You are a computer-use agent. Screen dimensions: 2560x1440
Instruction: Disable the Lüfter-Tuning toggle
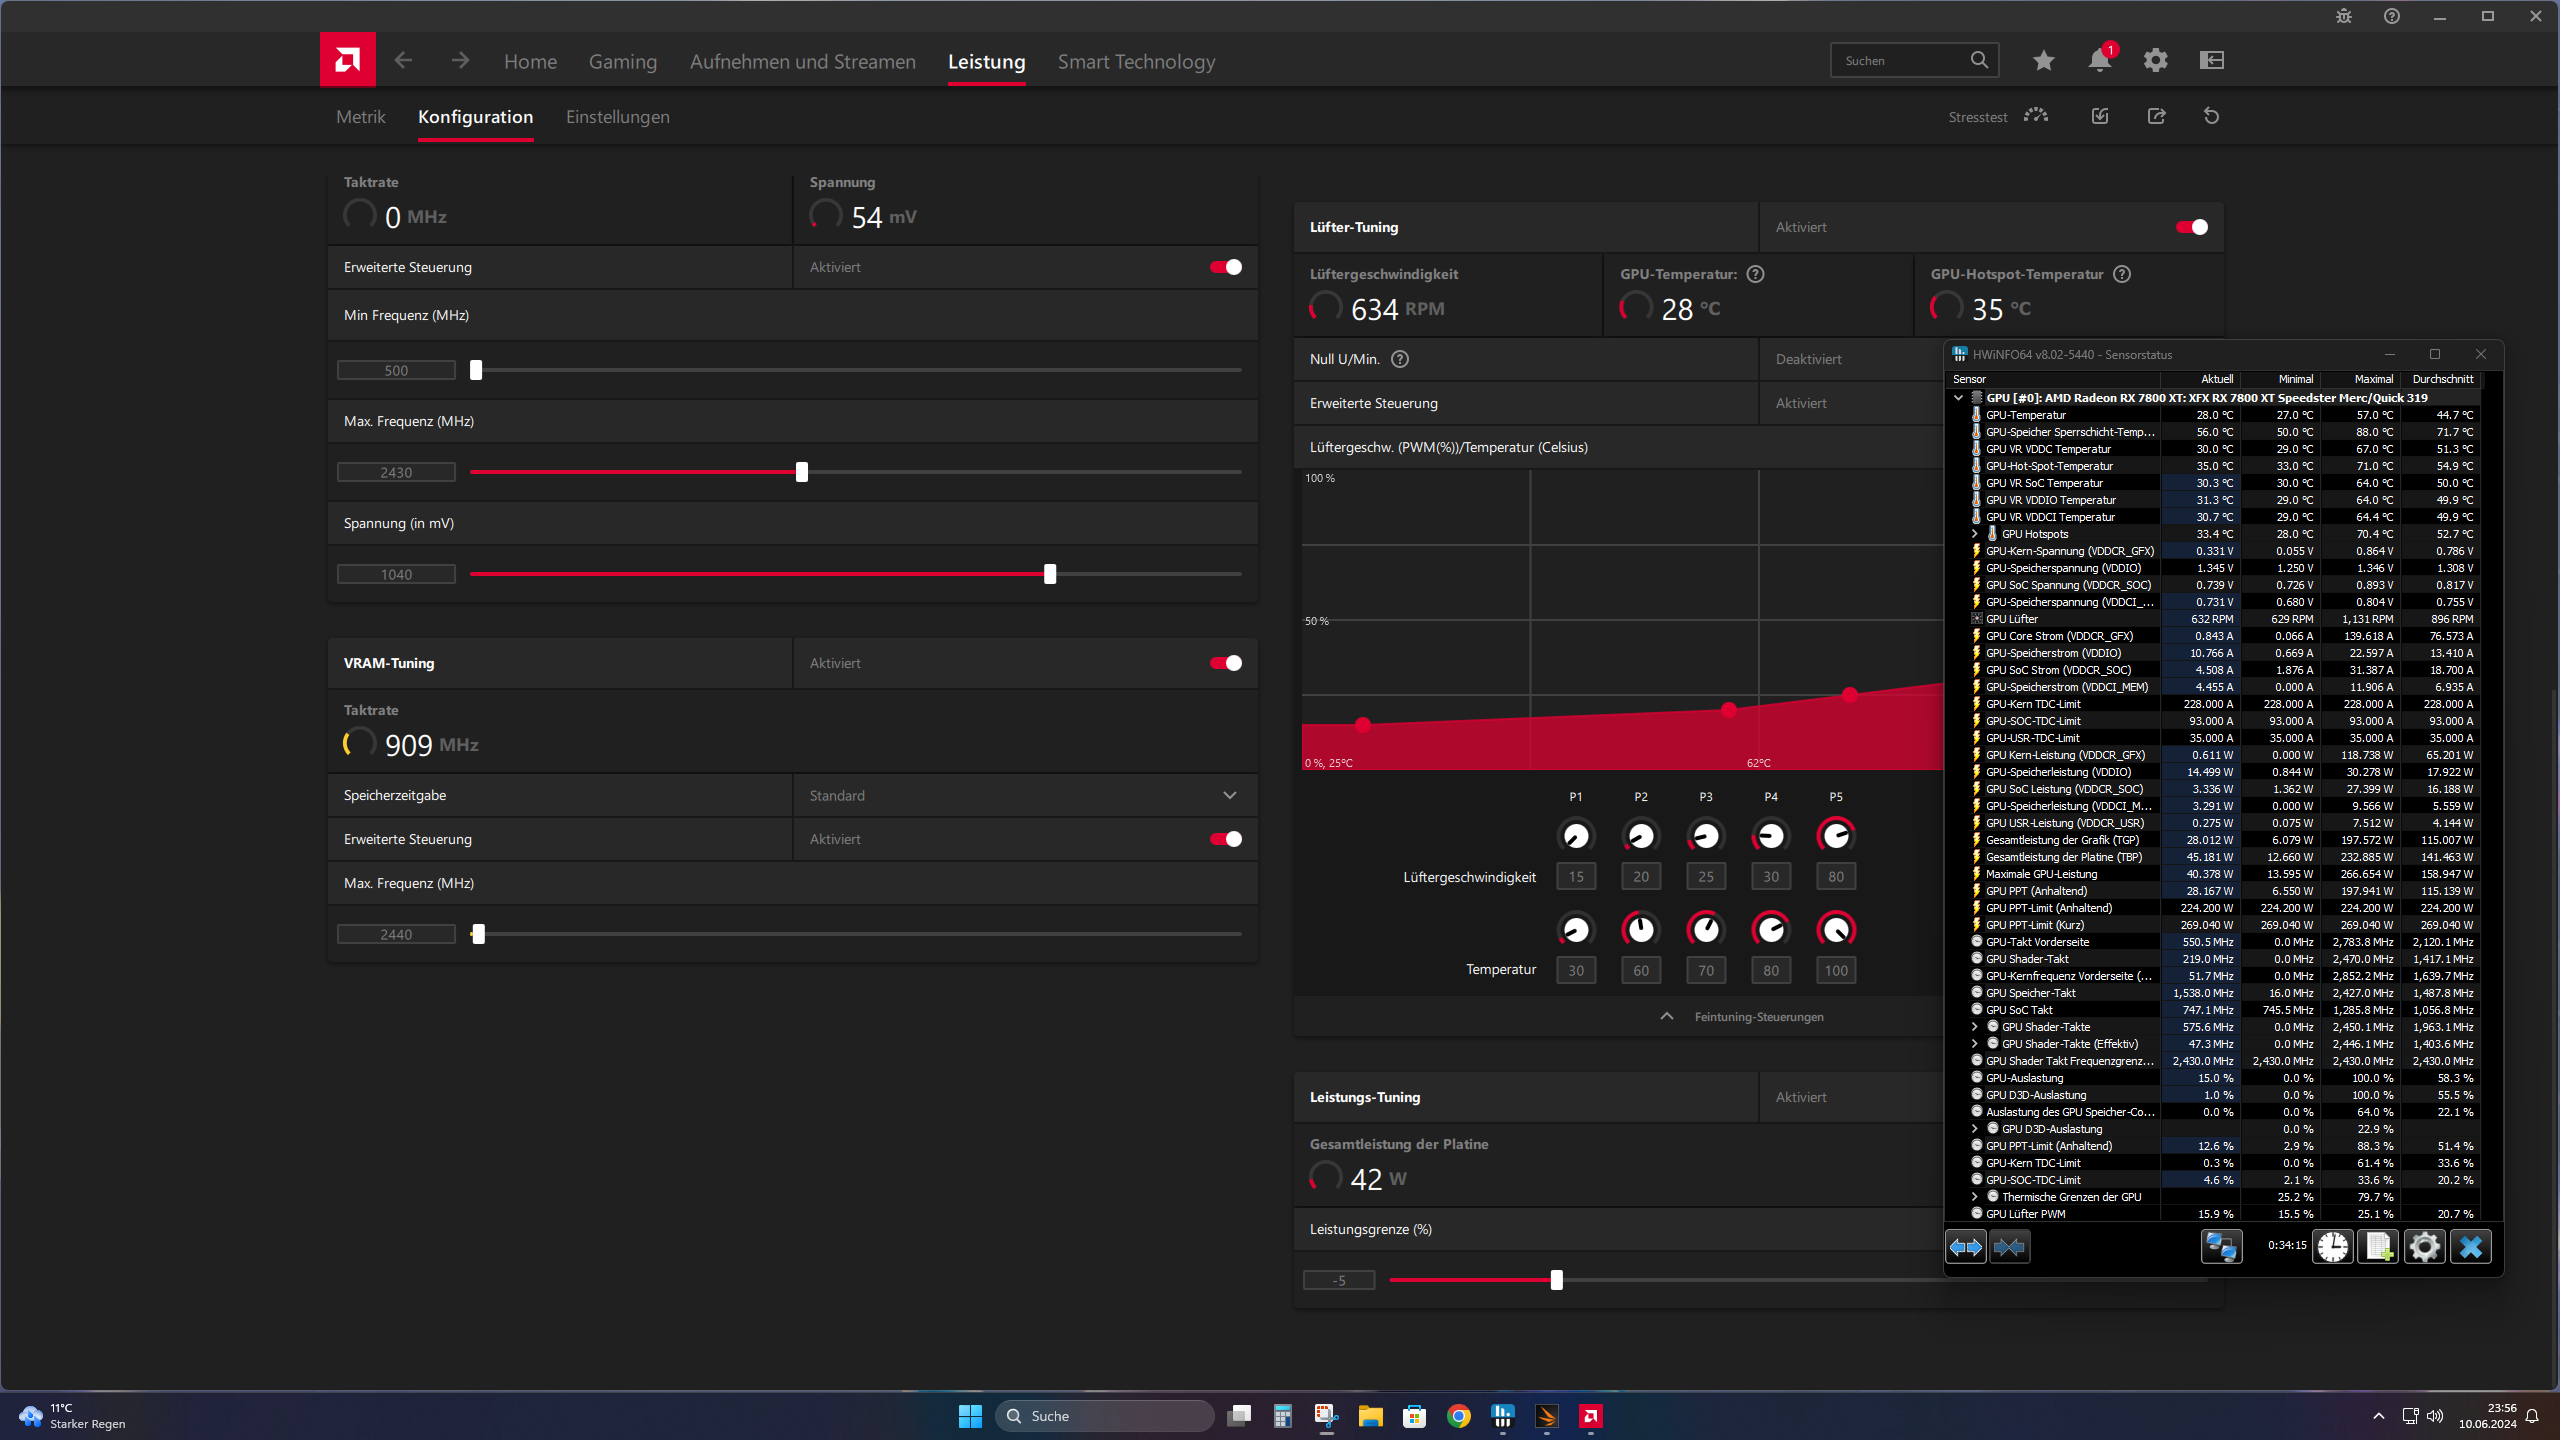[x=2191, y=227]
